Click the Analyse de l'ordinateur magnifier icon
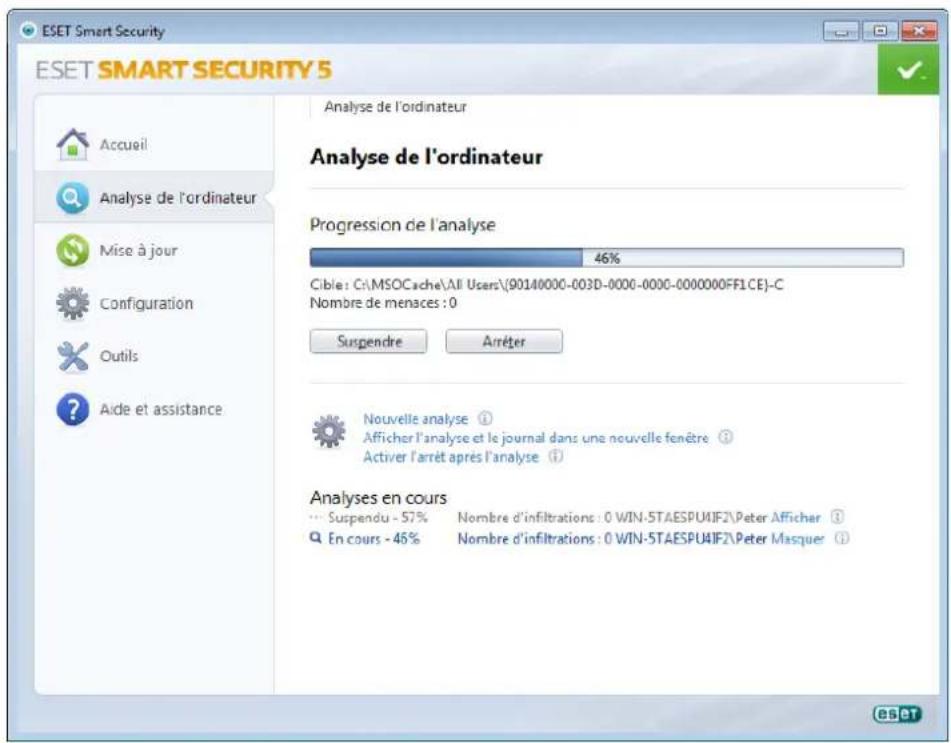Viewport: 951px width, 743px height. coord(73,198)
